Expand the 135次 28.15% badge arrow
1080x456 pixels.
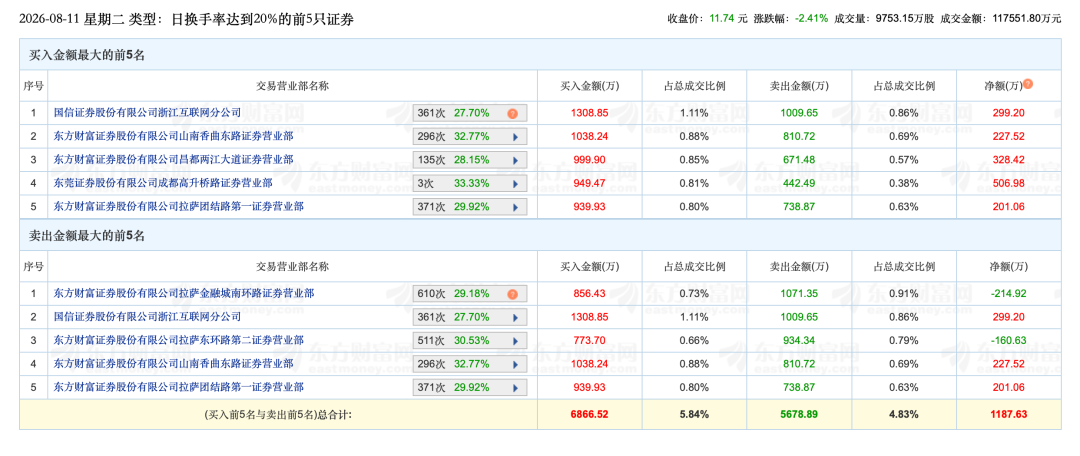[x=515, y=160]
